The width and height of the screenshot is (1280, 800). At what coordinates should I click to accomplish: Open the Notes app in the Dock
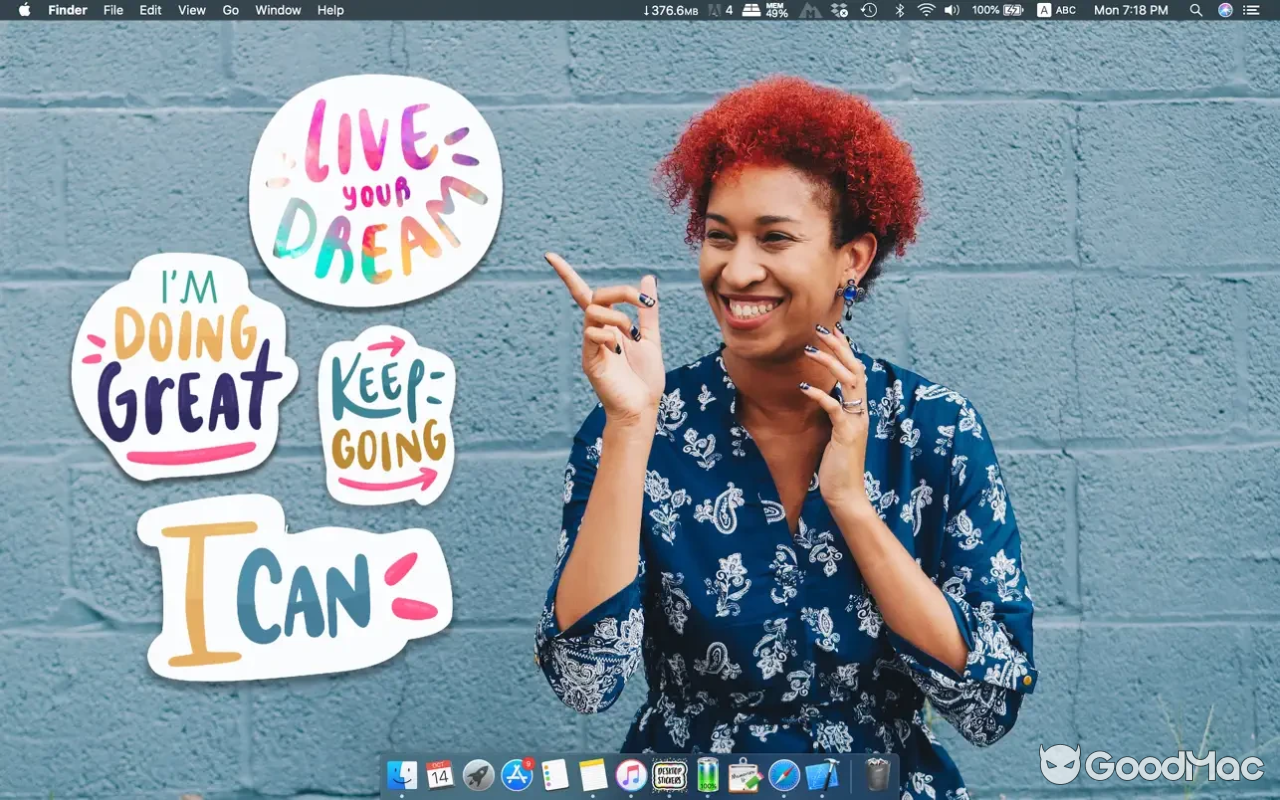[x=591, y=775]
